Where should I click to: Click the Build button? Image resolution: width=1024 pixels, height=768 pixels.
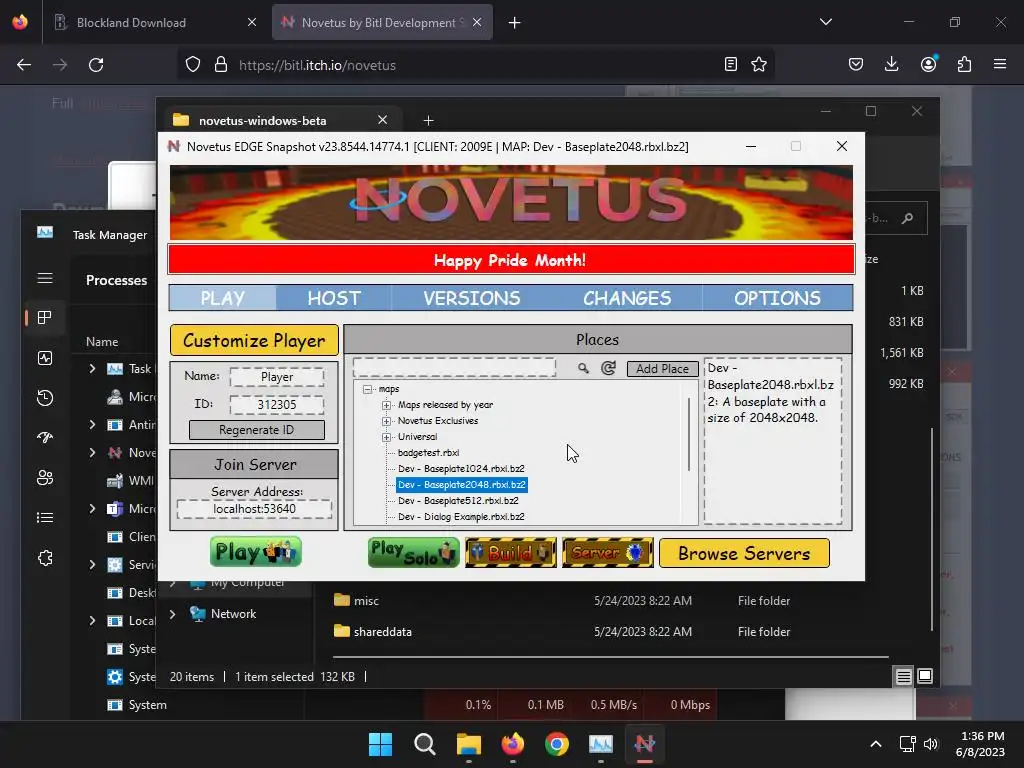coord(511,552)
